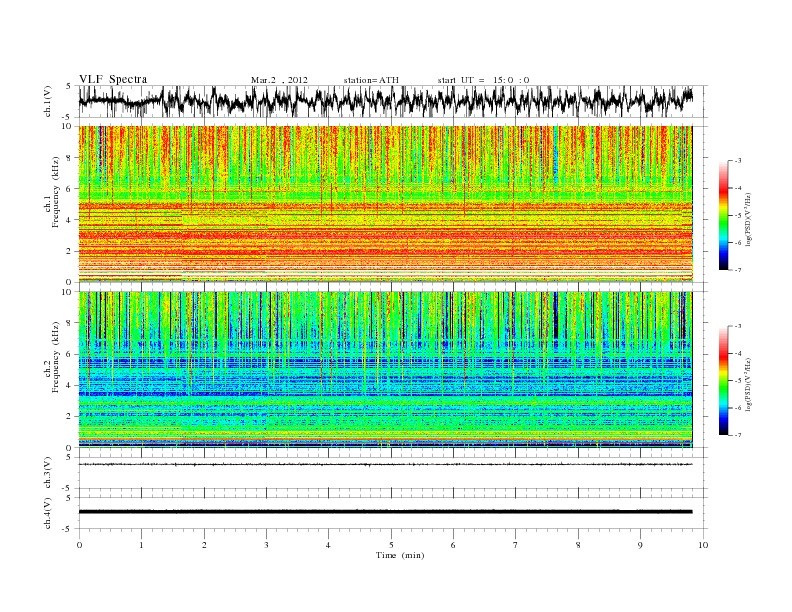Click the 8 kHz tick of ch.2 spectrogram

pos(69,323)
